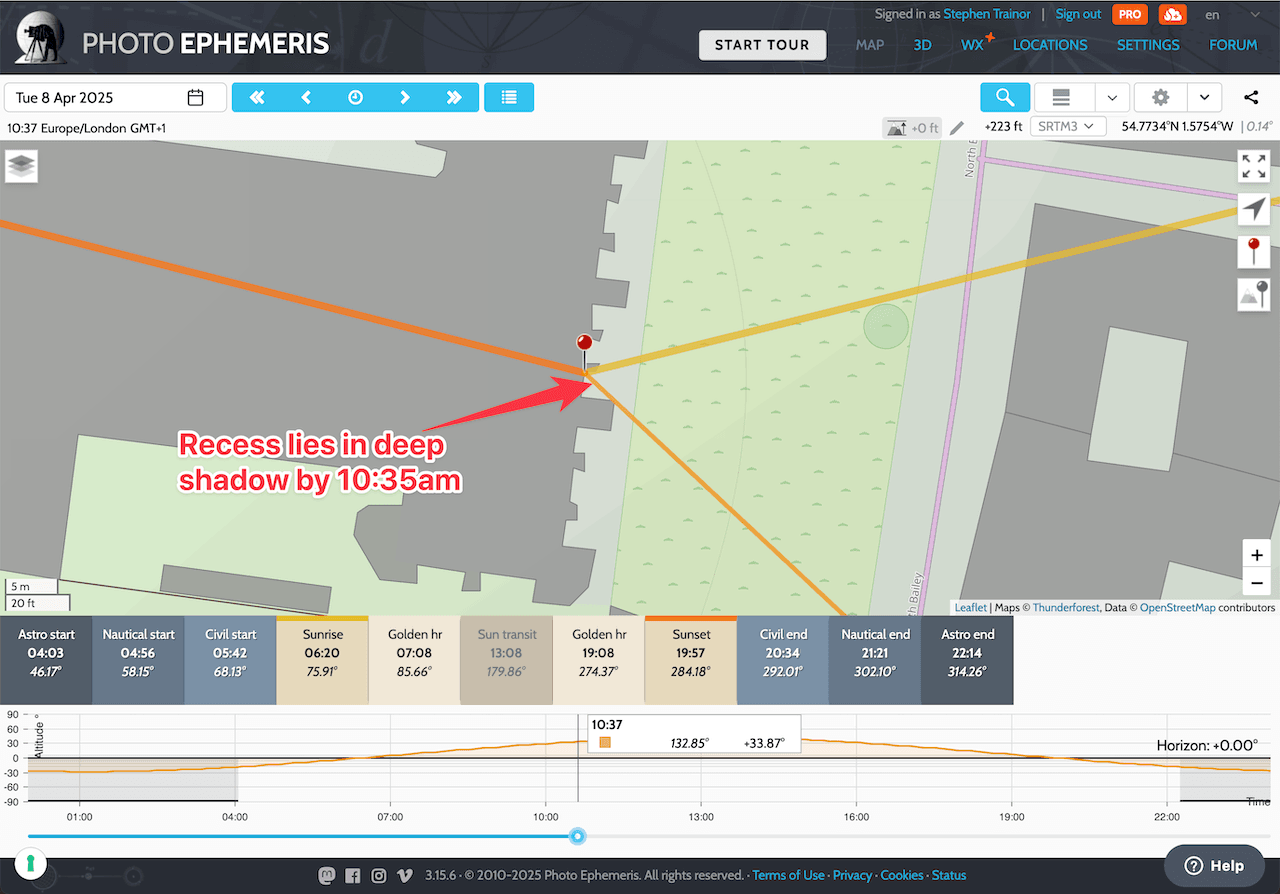Switch to the MAP tab
The width and height of the screenshot is (1280, 894).
tap(870, 45)
